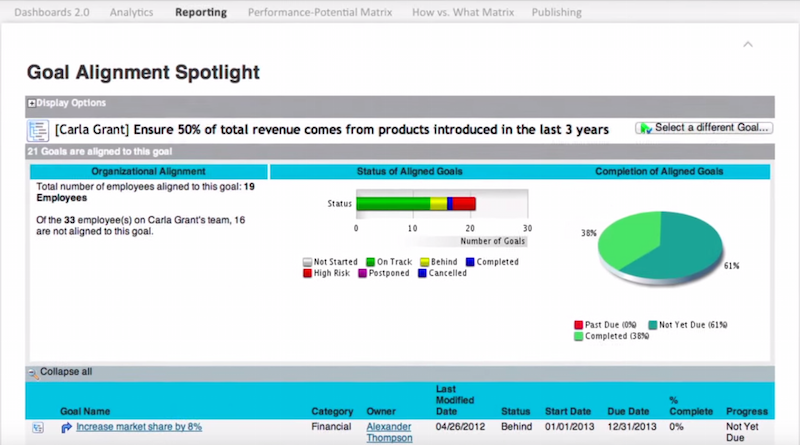Click the aligned-goal arrow icon before Increase market share
This screenshot has height=445, width=800.
point(66,427)
